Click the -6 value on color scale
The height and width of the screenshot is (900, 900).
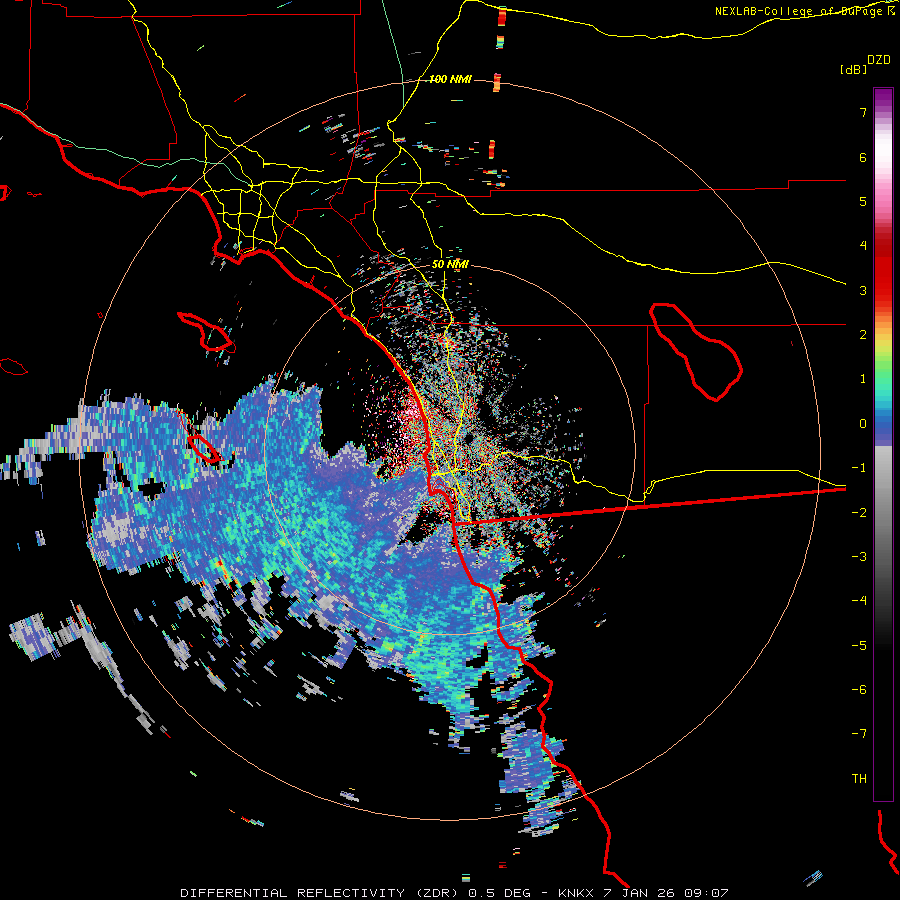click(x=859, y=689)
